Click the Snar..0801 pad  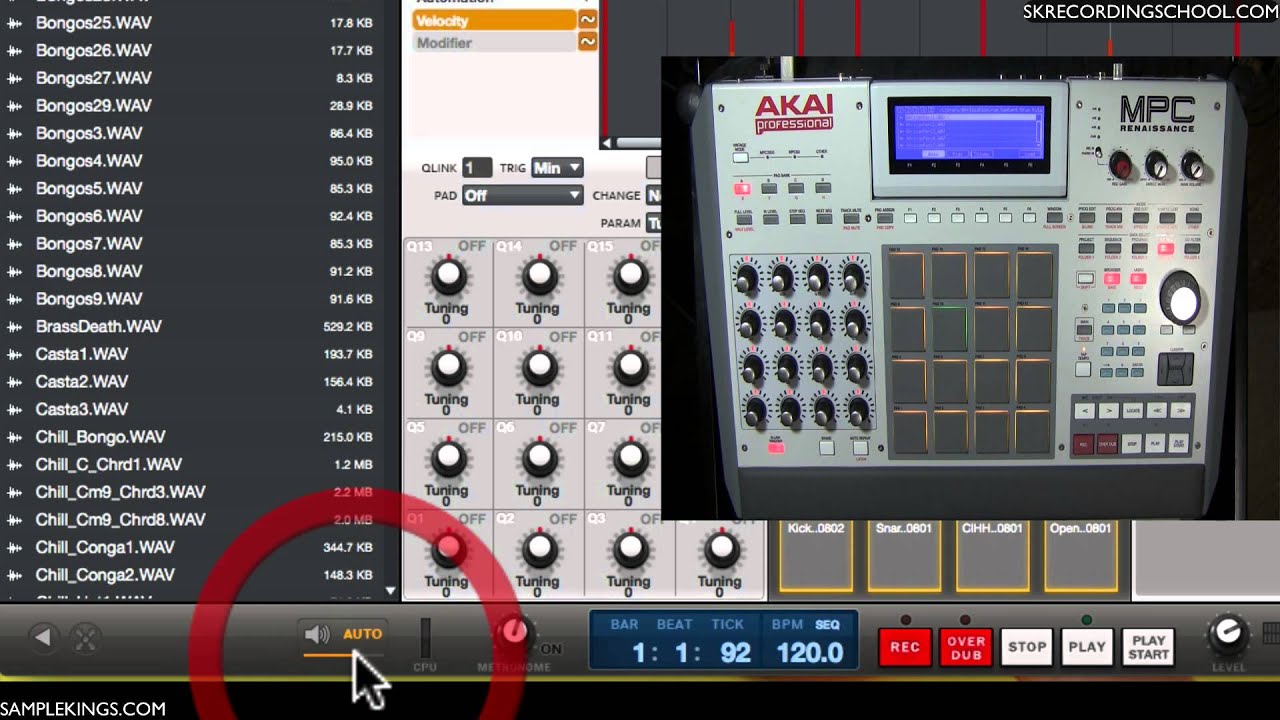coord(904,555)
